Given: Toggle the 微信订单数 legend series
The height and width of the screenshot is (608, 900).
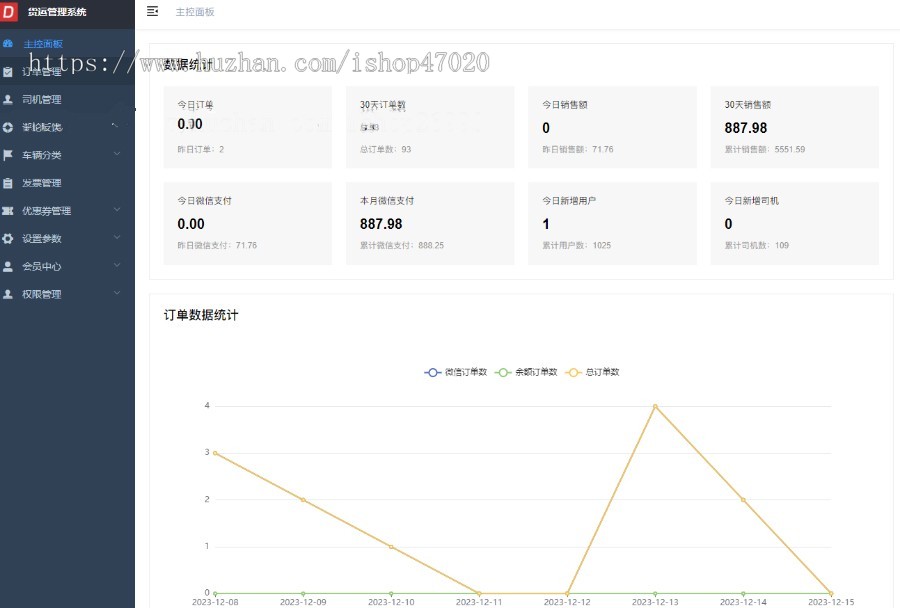Looking at the screenshot, I should [x=456, y=372].
